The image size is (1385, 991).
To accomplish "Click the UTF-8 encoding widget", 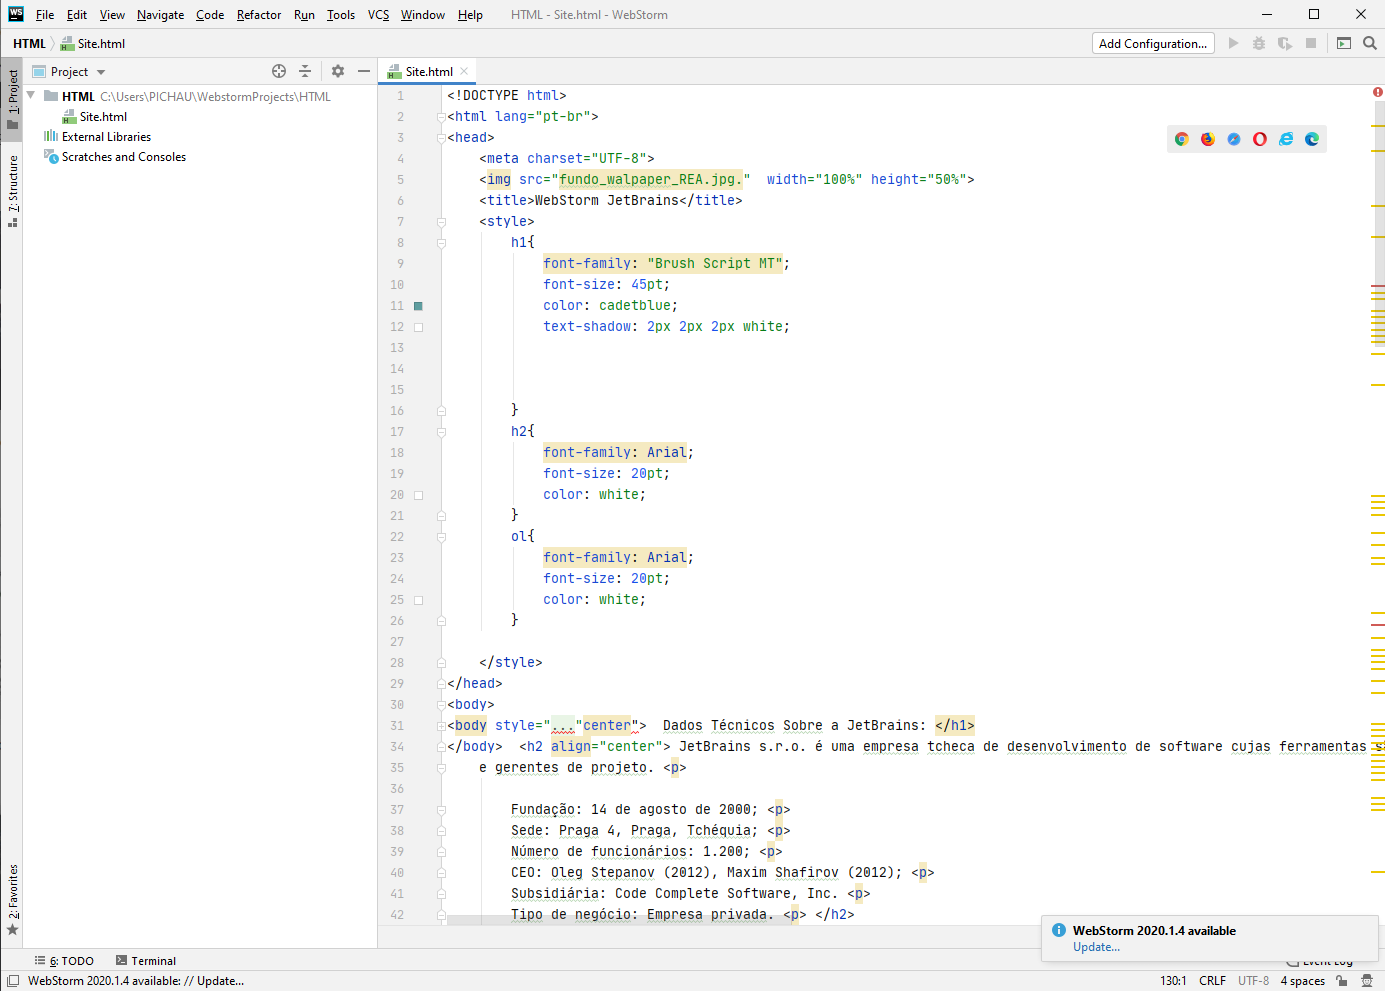I will (1253, 981).
